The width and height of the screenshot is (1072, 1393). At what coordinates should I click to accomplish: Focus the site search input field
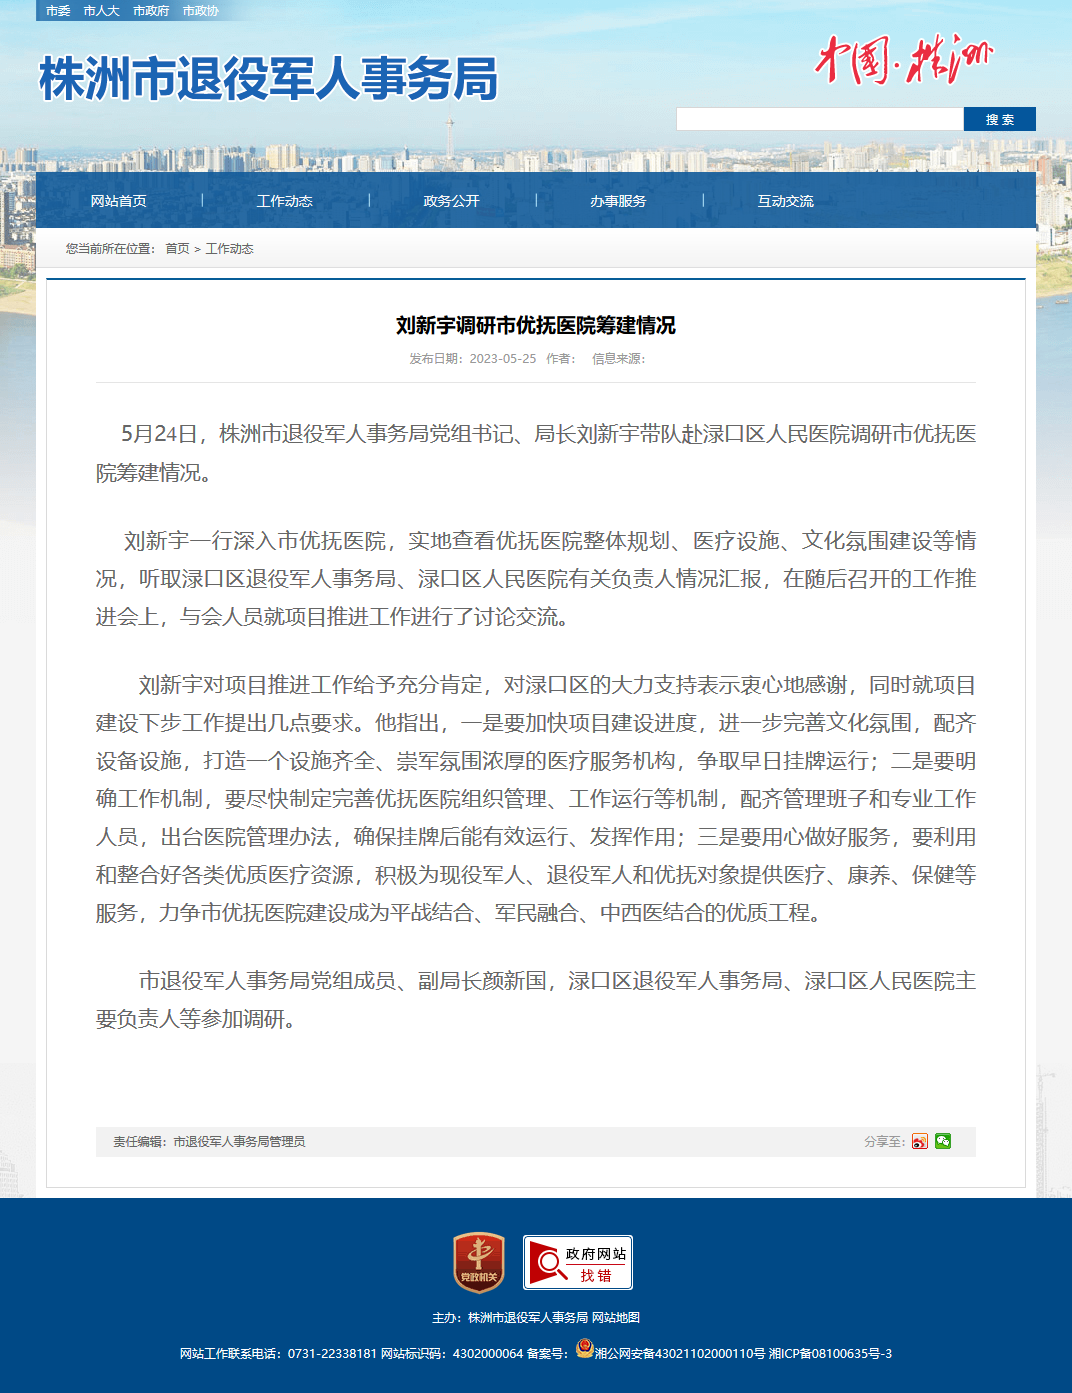[x=820, y=119]
